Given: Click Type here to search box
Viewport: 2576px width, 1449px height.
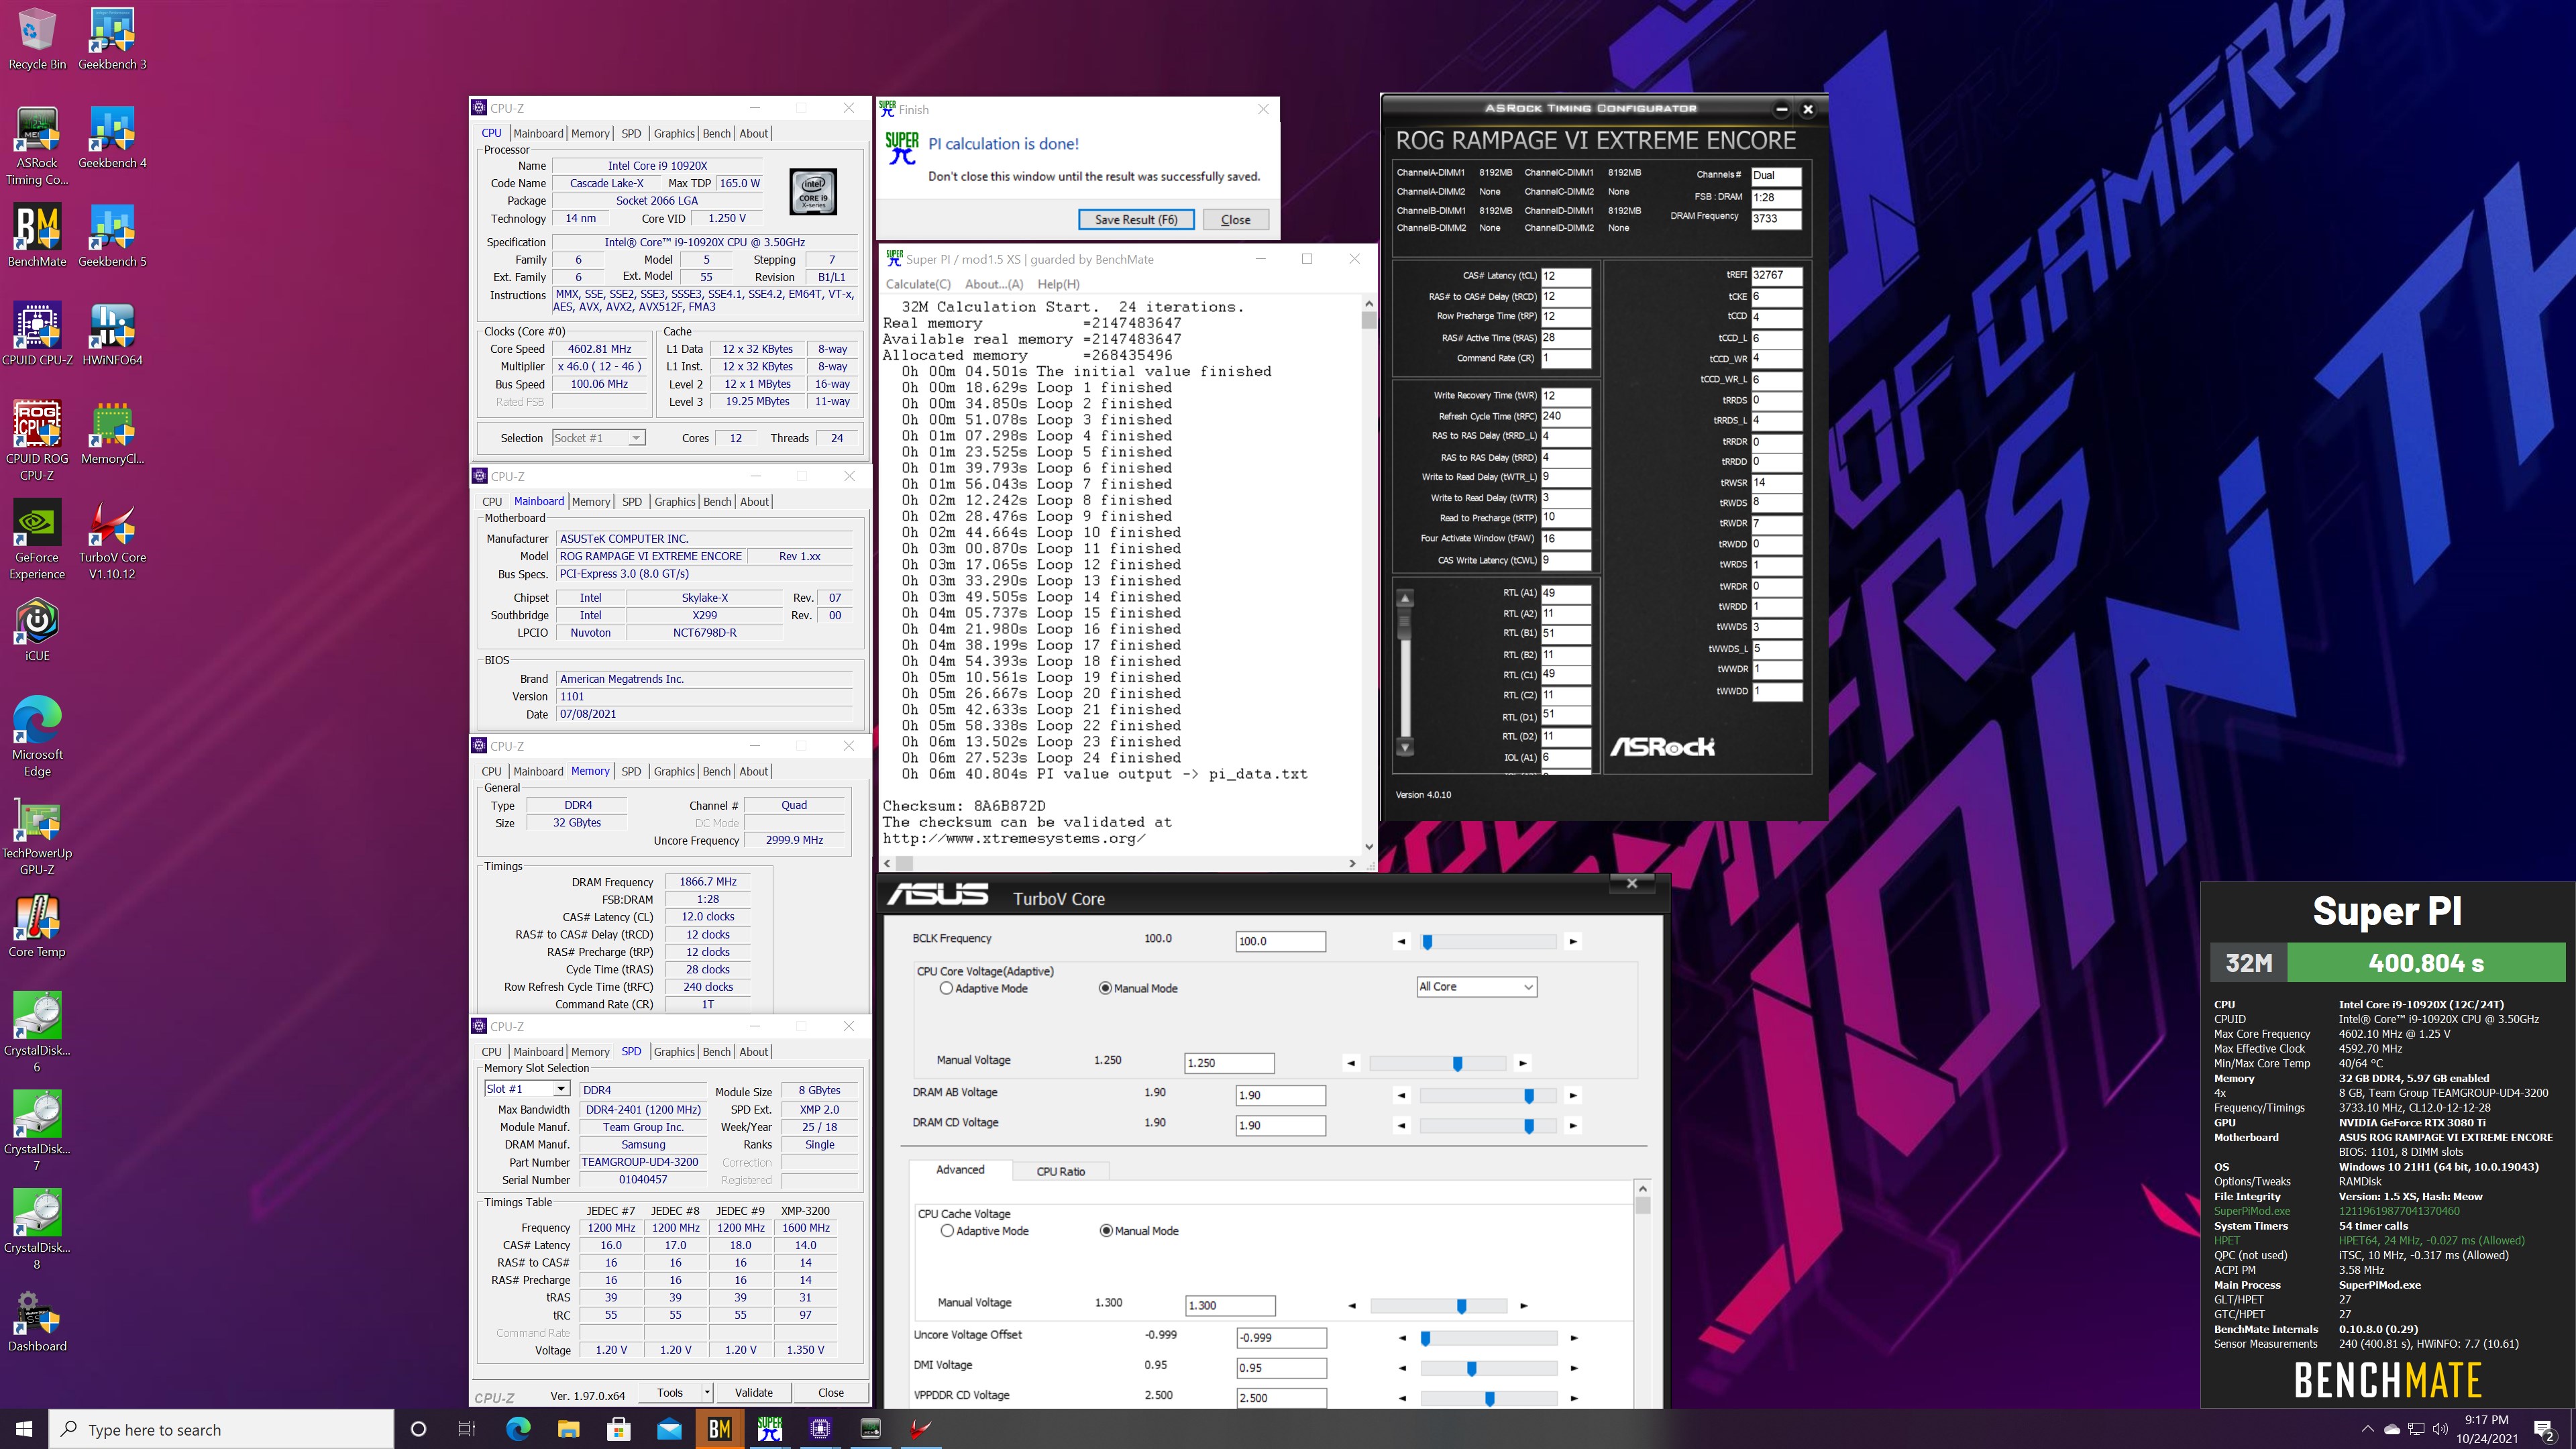Looking at the screenshot, I should click(222, 1429).
